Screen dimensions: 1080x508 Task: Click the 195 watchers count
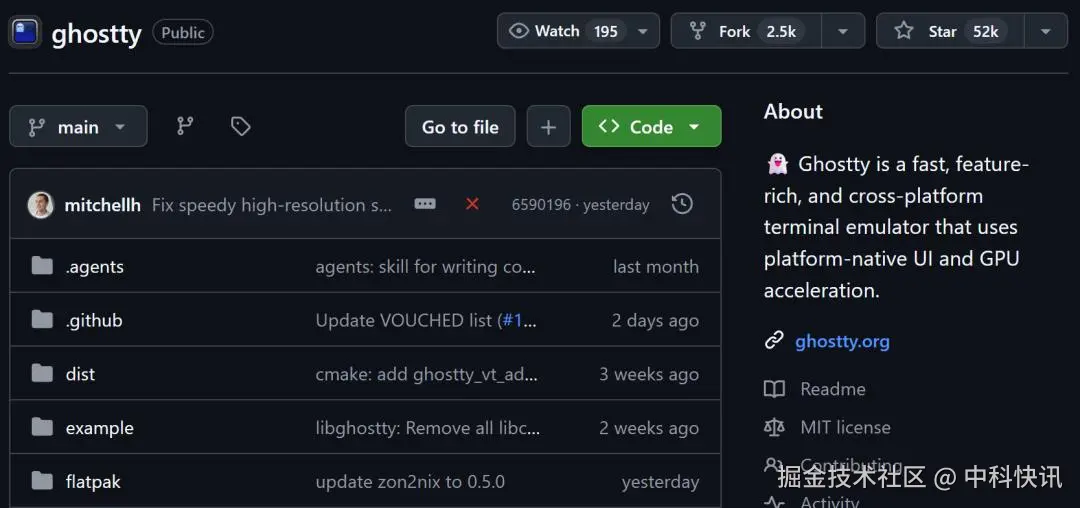(605, 31)
